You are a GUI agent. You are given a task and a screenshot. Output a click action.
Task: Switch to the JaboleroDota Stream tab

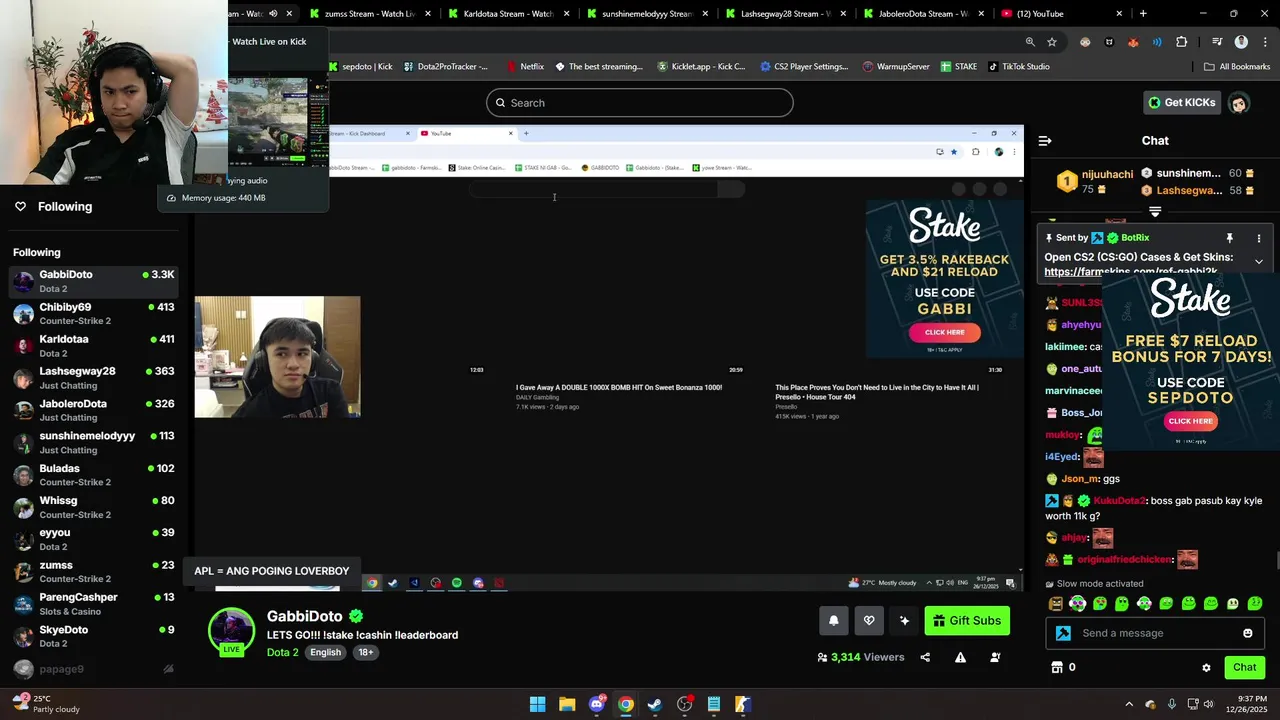(x=925, y=14)
